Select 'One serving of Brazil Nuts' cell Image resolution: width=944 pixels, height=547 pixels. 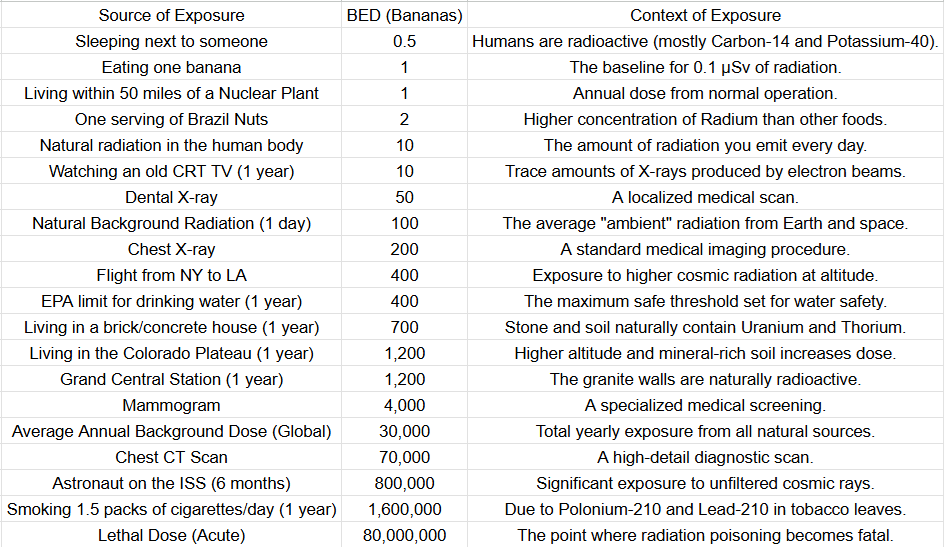coord(171,119)
